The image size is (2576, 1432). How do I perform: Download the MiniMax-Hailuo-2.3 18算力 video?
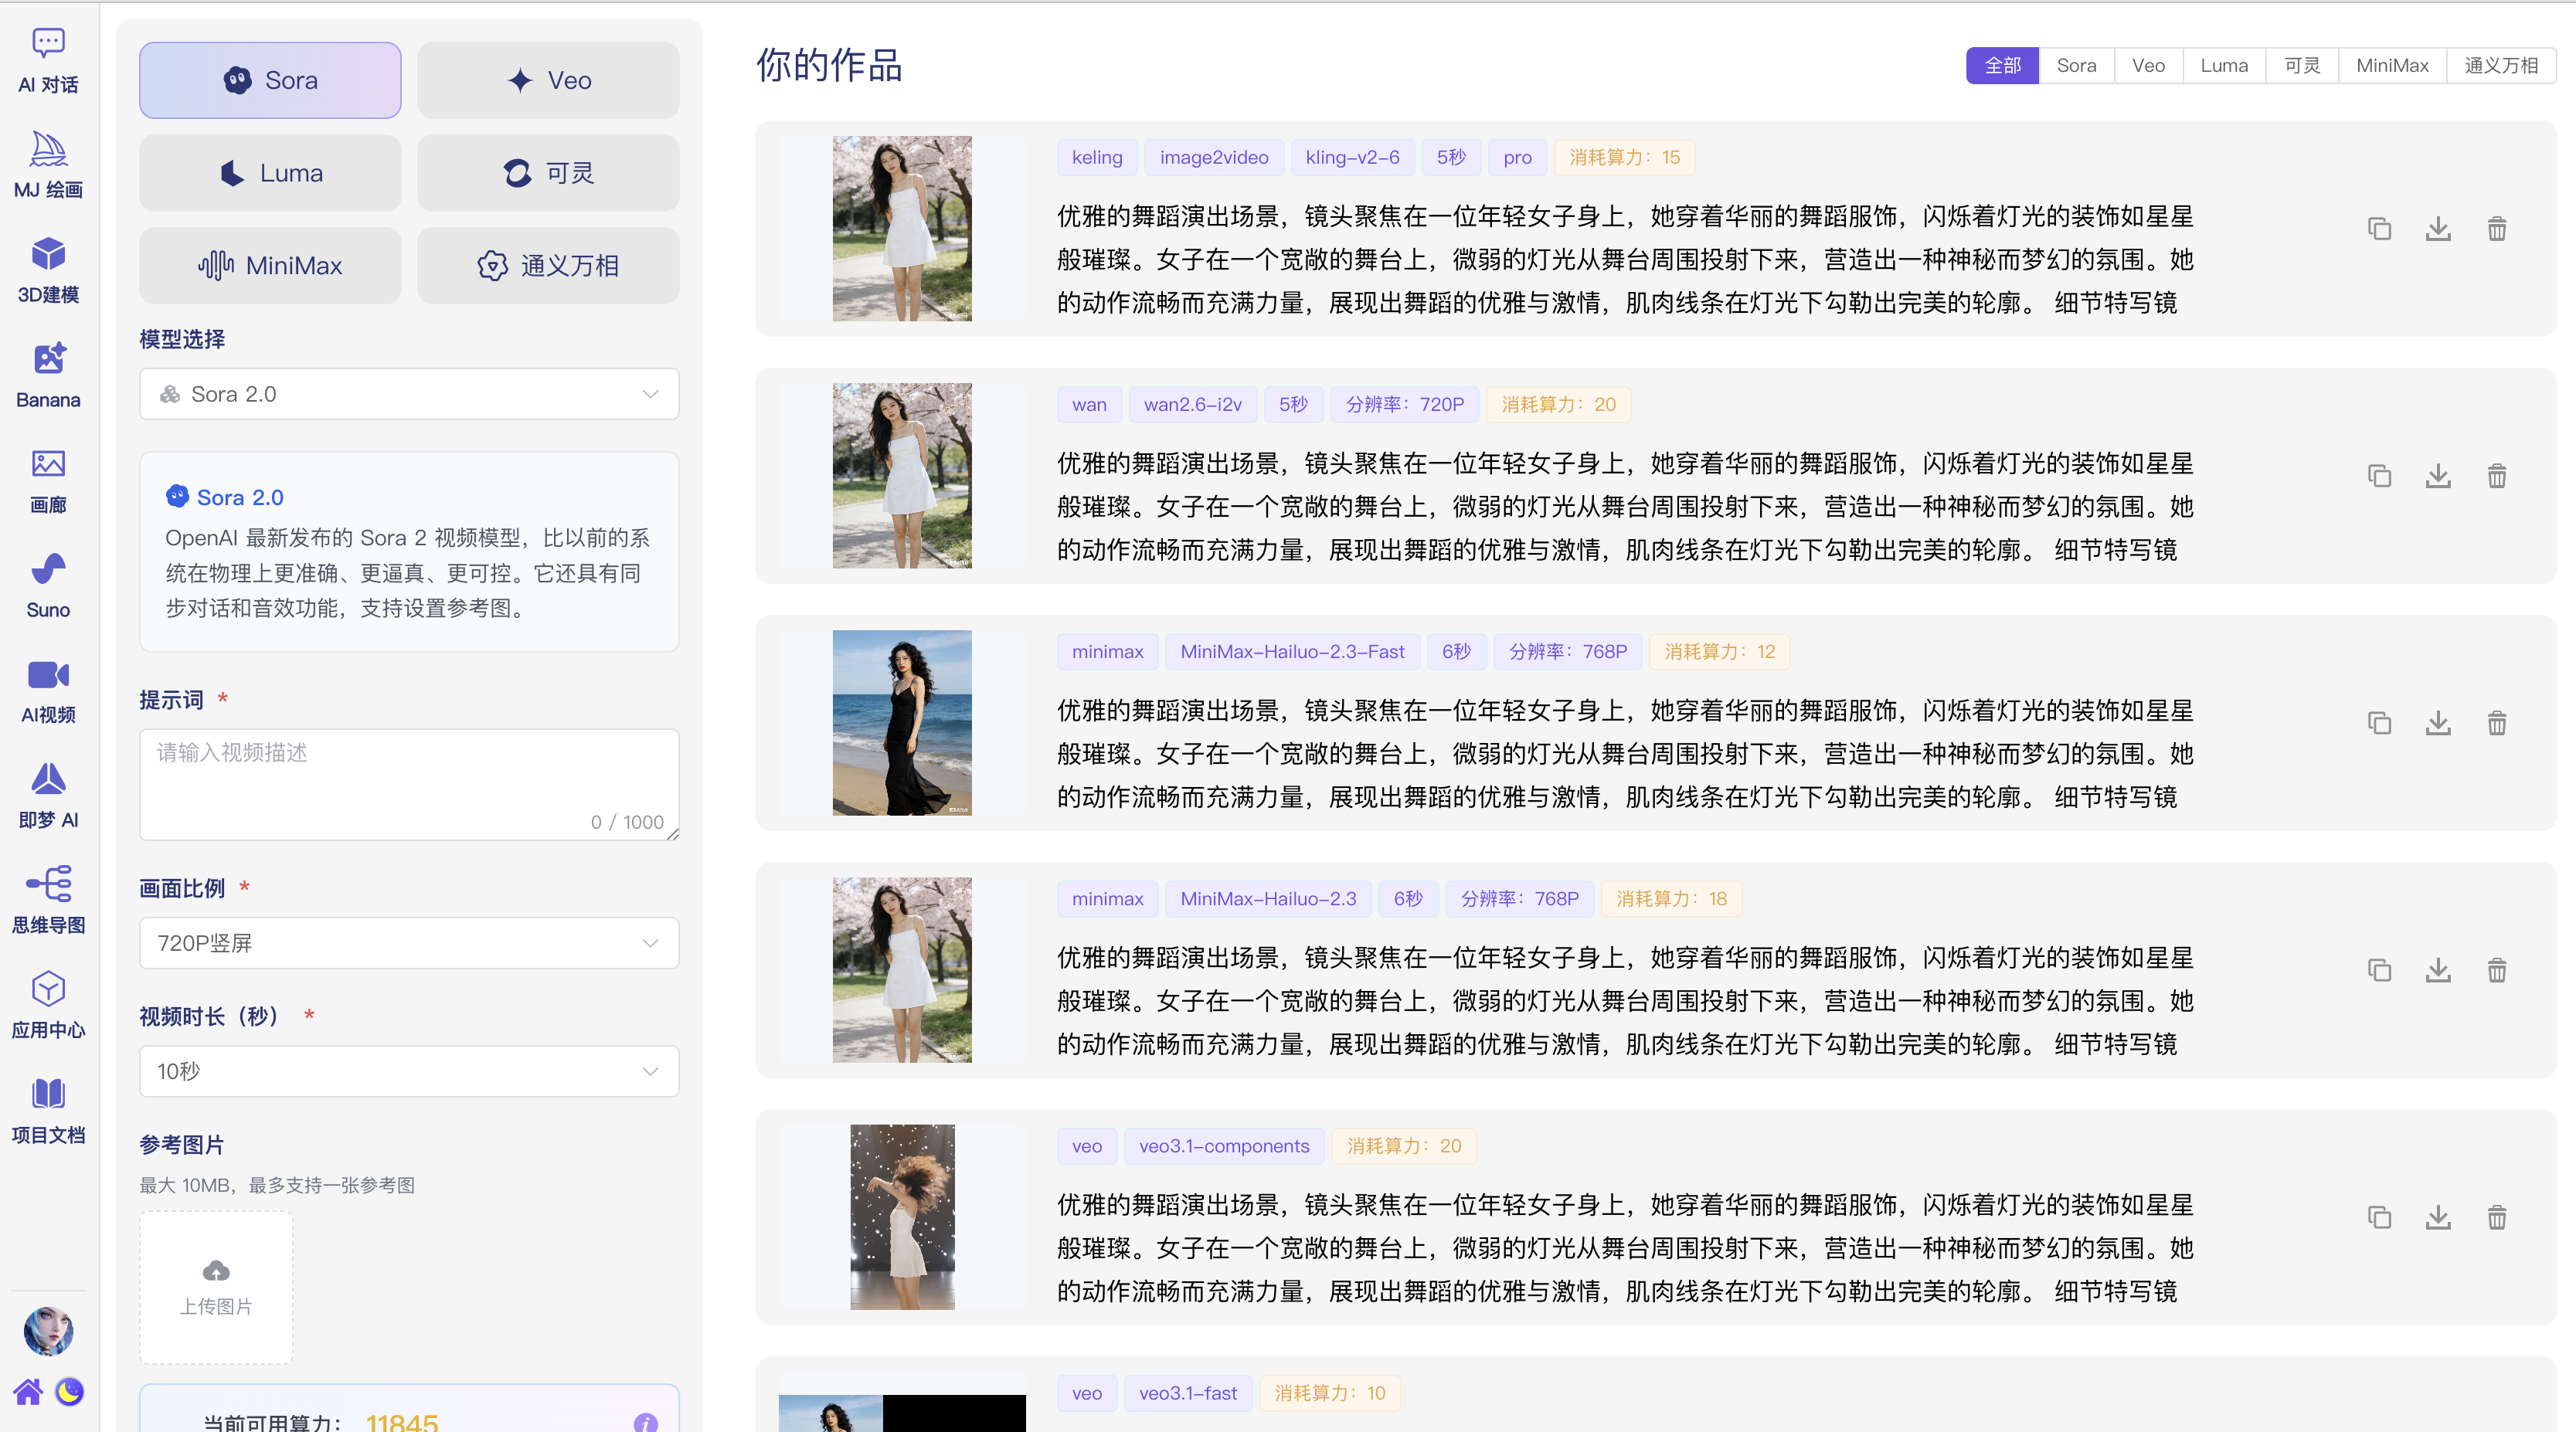(2438, 970)
